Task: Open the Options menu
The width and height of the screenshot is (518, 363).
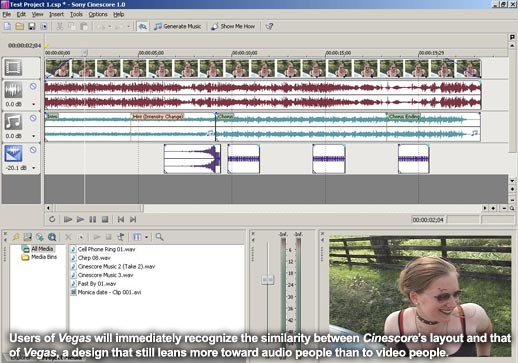Action: [x=98, y=14]
